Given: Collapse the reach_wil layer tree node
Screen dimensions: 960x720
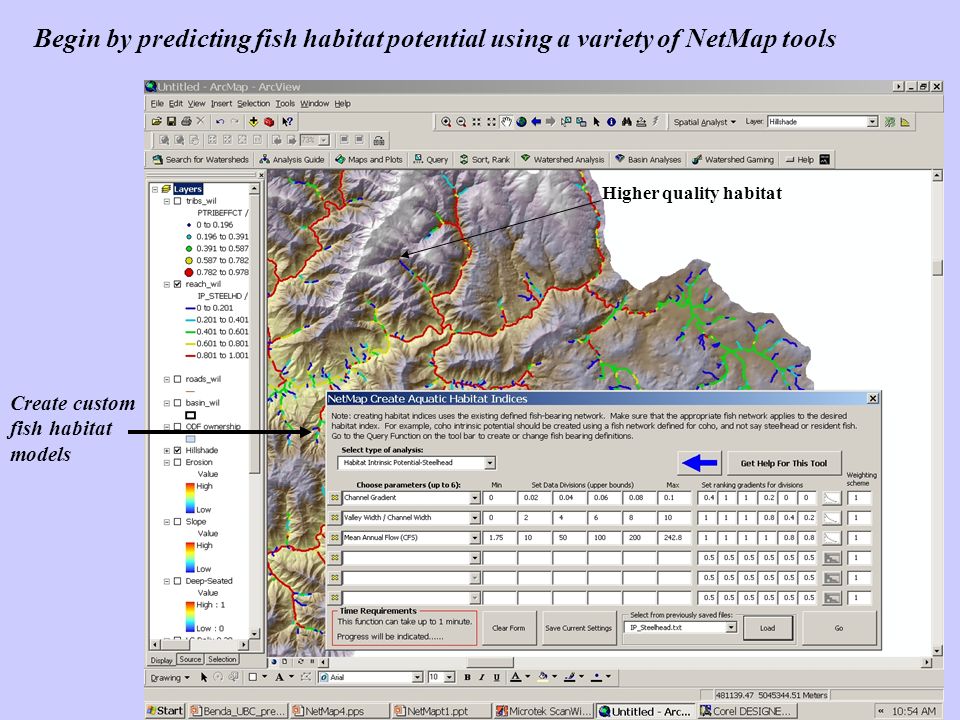Looking at the screenshot, I should (x=167, y=284).
